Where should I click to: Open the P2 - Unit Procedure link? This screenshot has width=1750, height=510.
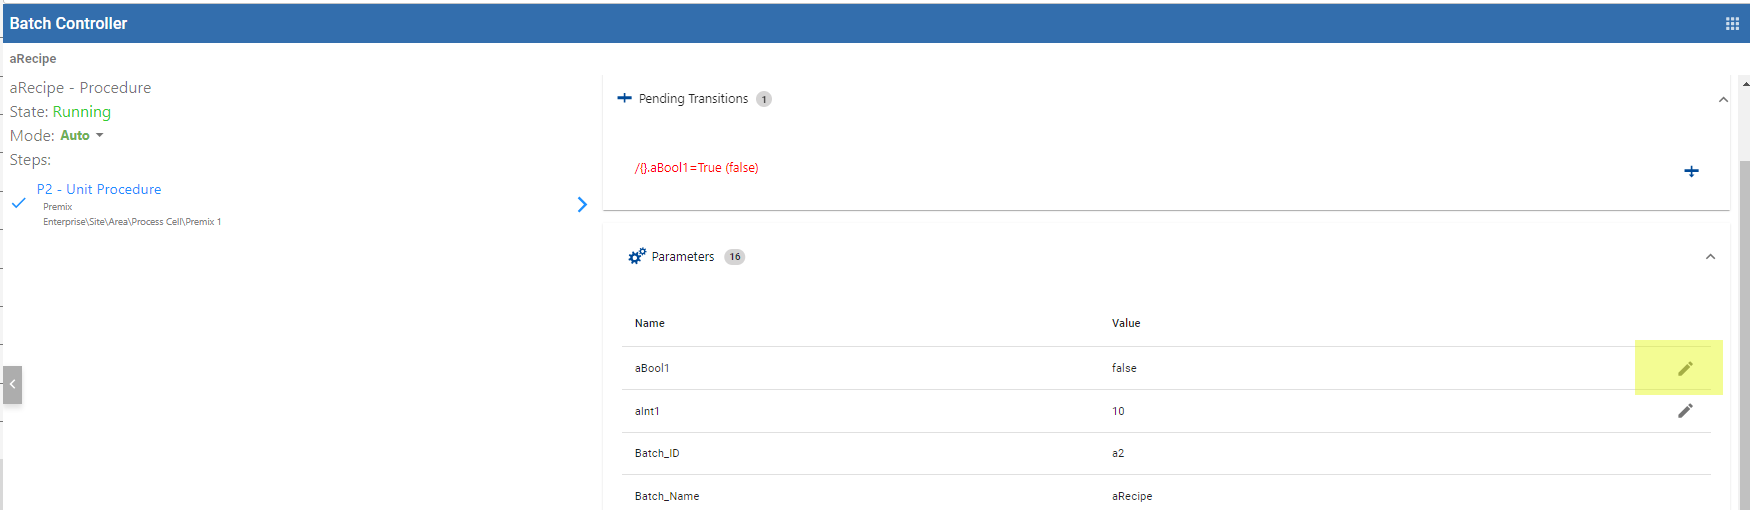click(x=99, y=189)
